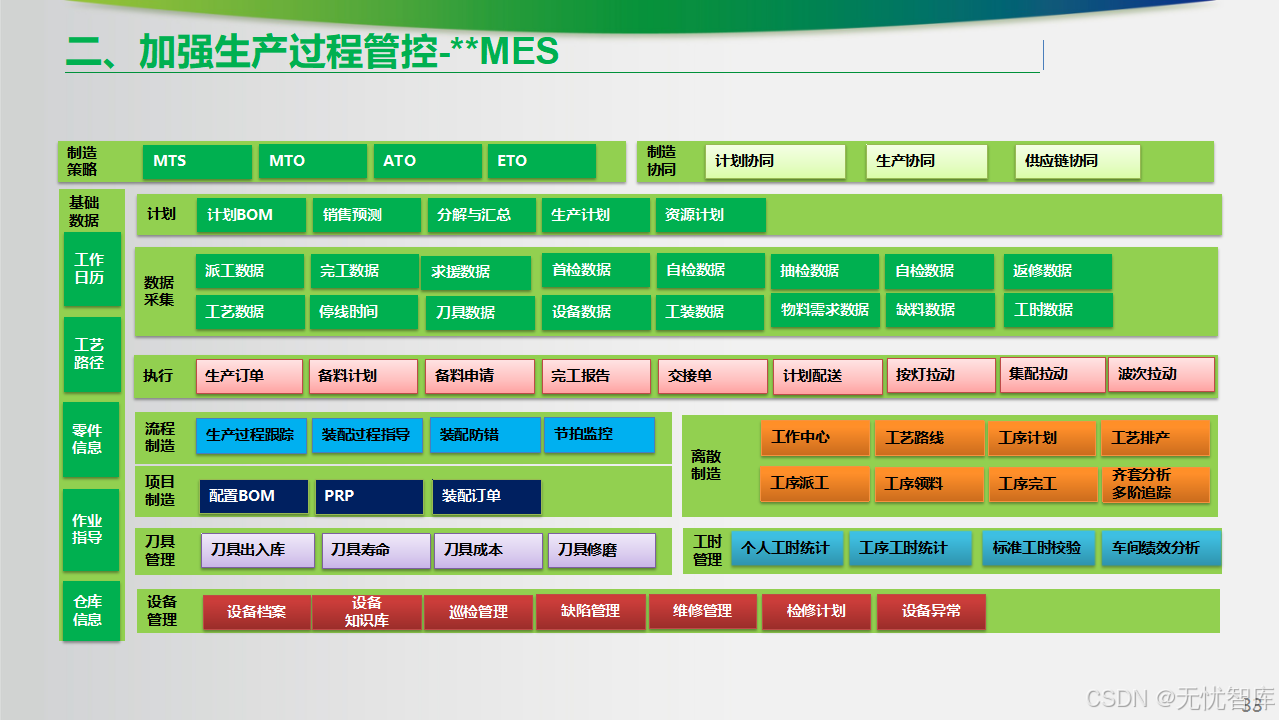This screenshot has height=720, width=1279.
Task: Pick the ETO strategy box
Action: click(x=542, y=161)
